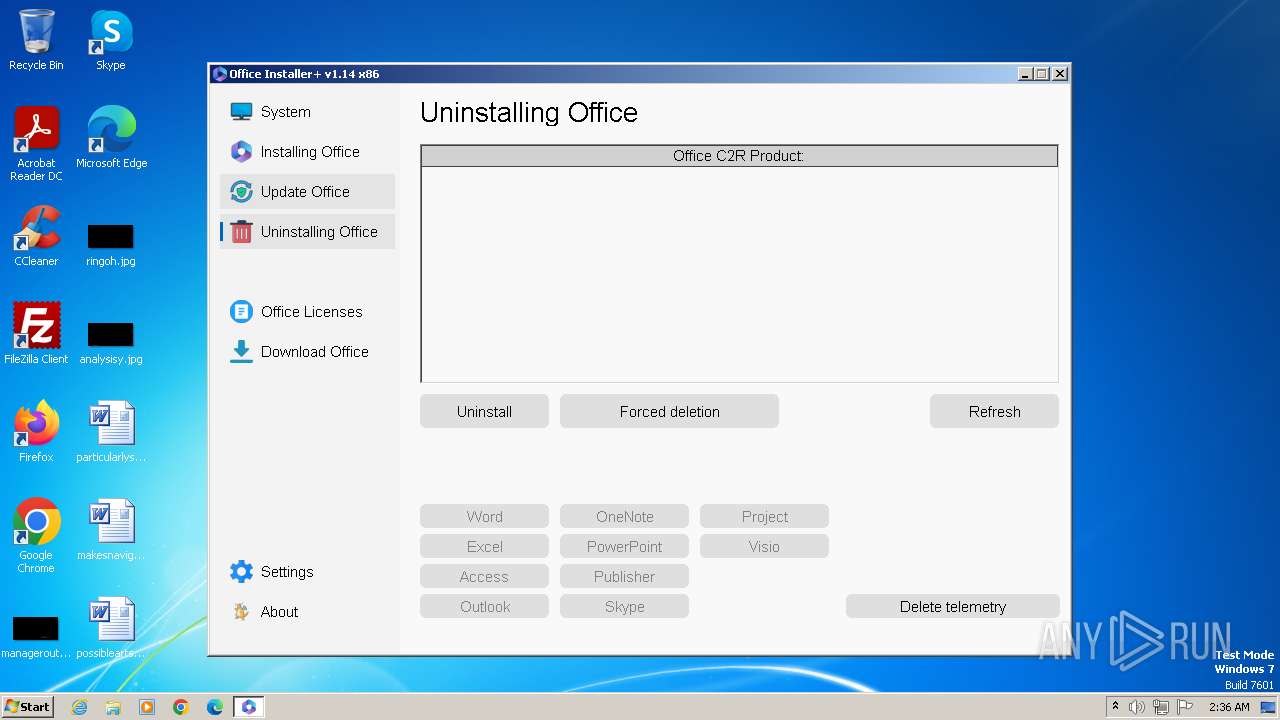The width and height of the screenshot is (1280, 720).
Task: Open Edge from the taskbar
Action: 215,707
